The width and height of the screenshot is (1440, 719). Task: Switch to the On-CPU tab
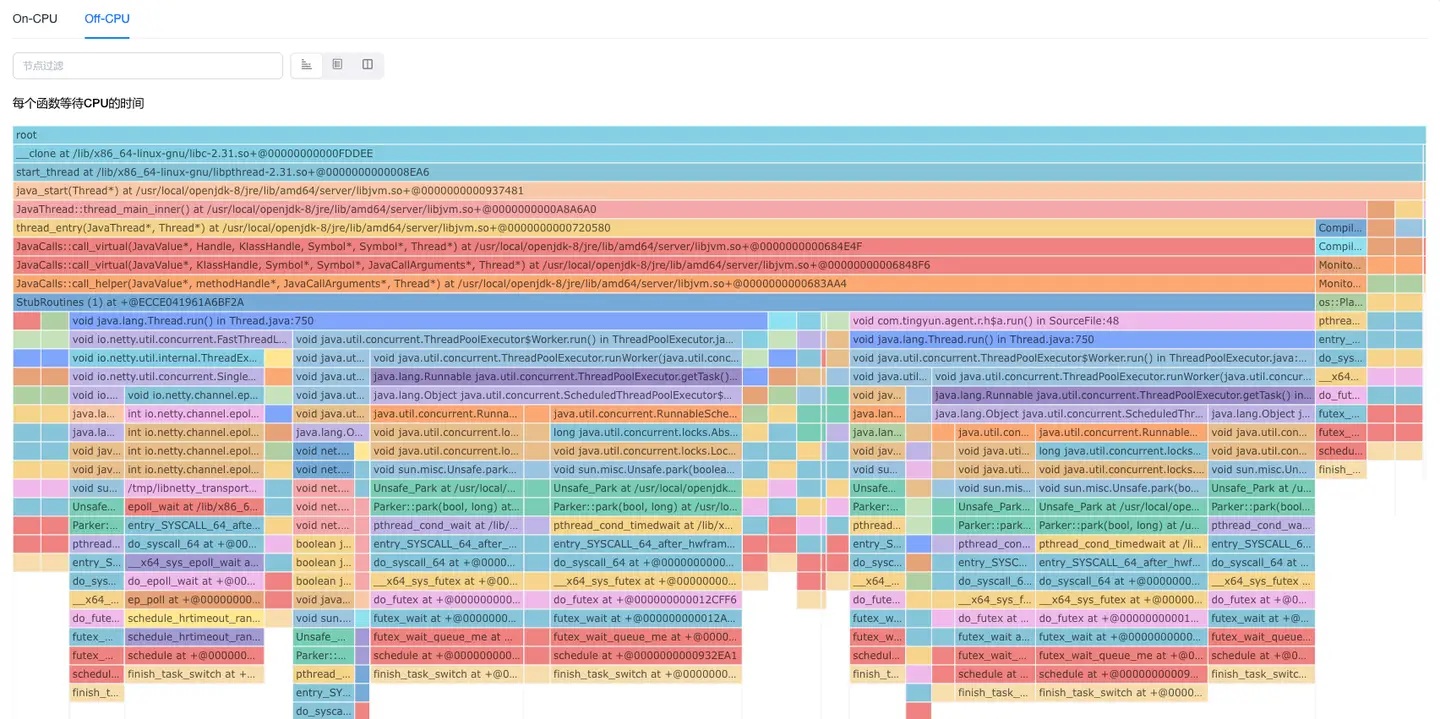(35, 19)
